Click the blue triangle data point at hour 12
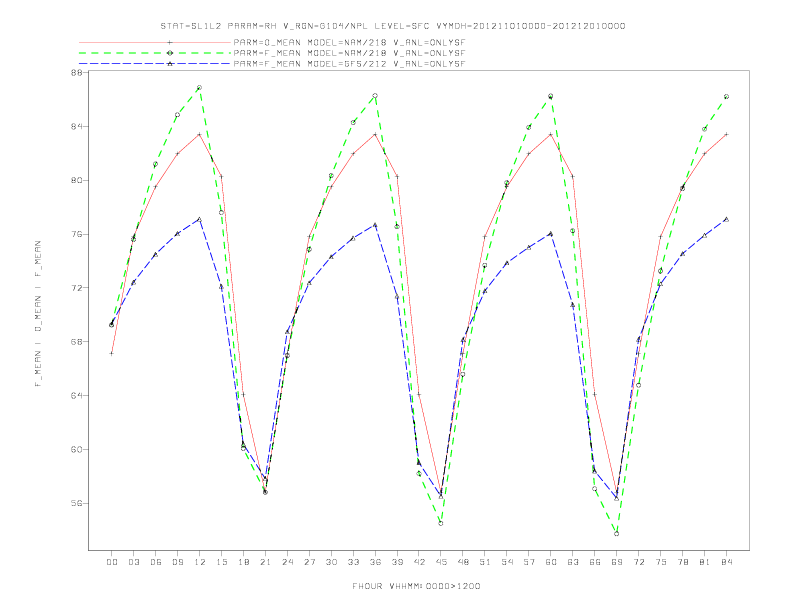Viewport: 792px width, 612px height. [200, 219]
